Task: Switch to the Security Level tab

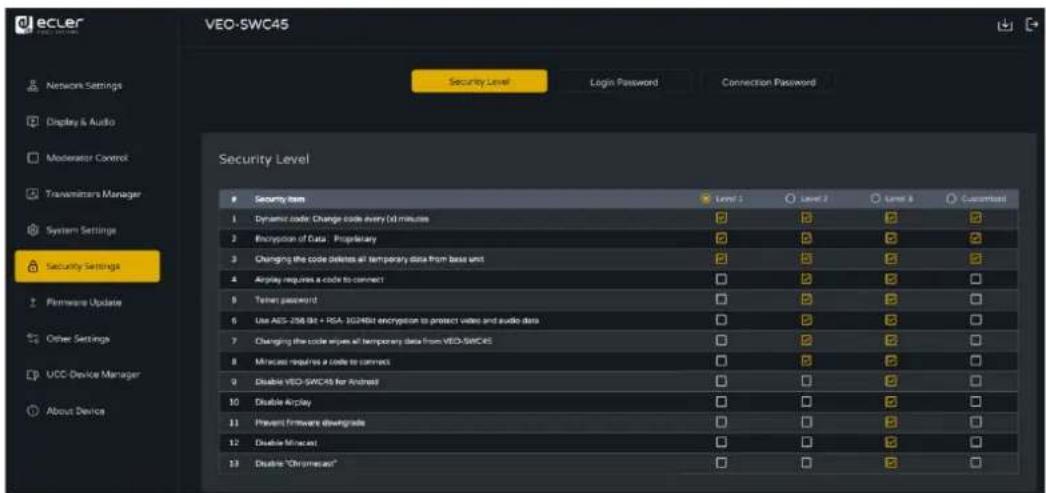Action: tap(480, 82)
